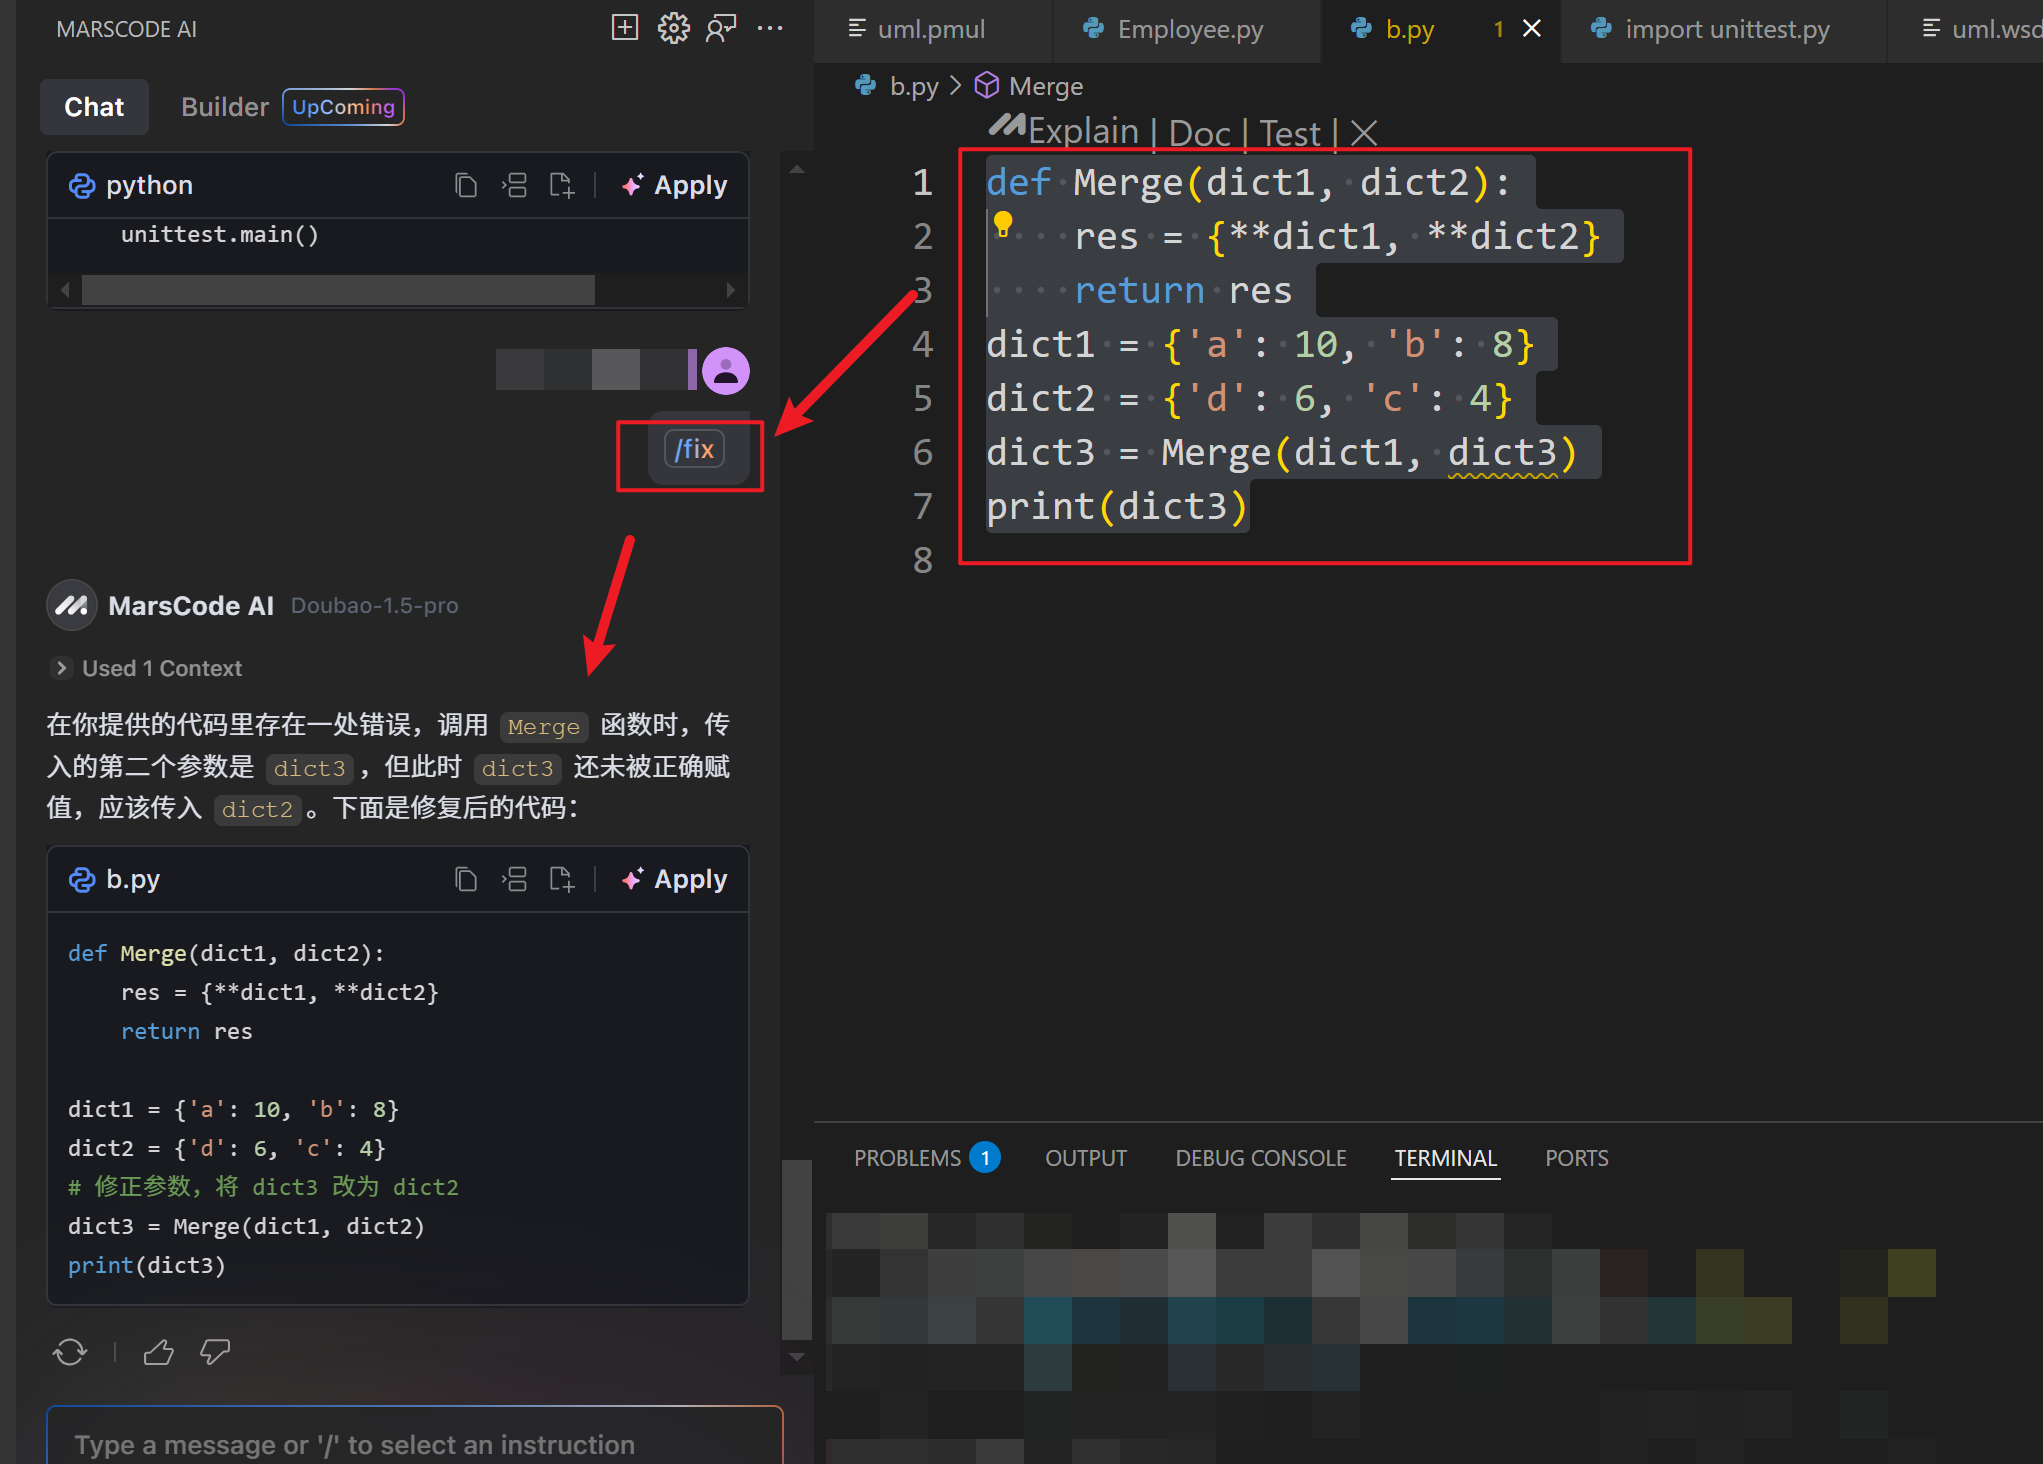This screenshot has width=2043, height=1464.
Task: Regenerate the MarsCode AI response
Action: click(70, 1352)
